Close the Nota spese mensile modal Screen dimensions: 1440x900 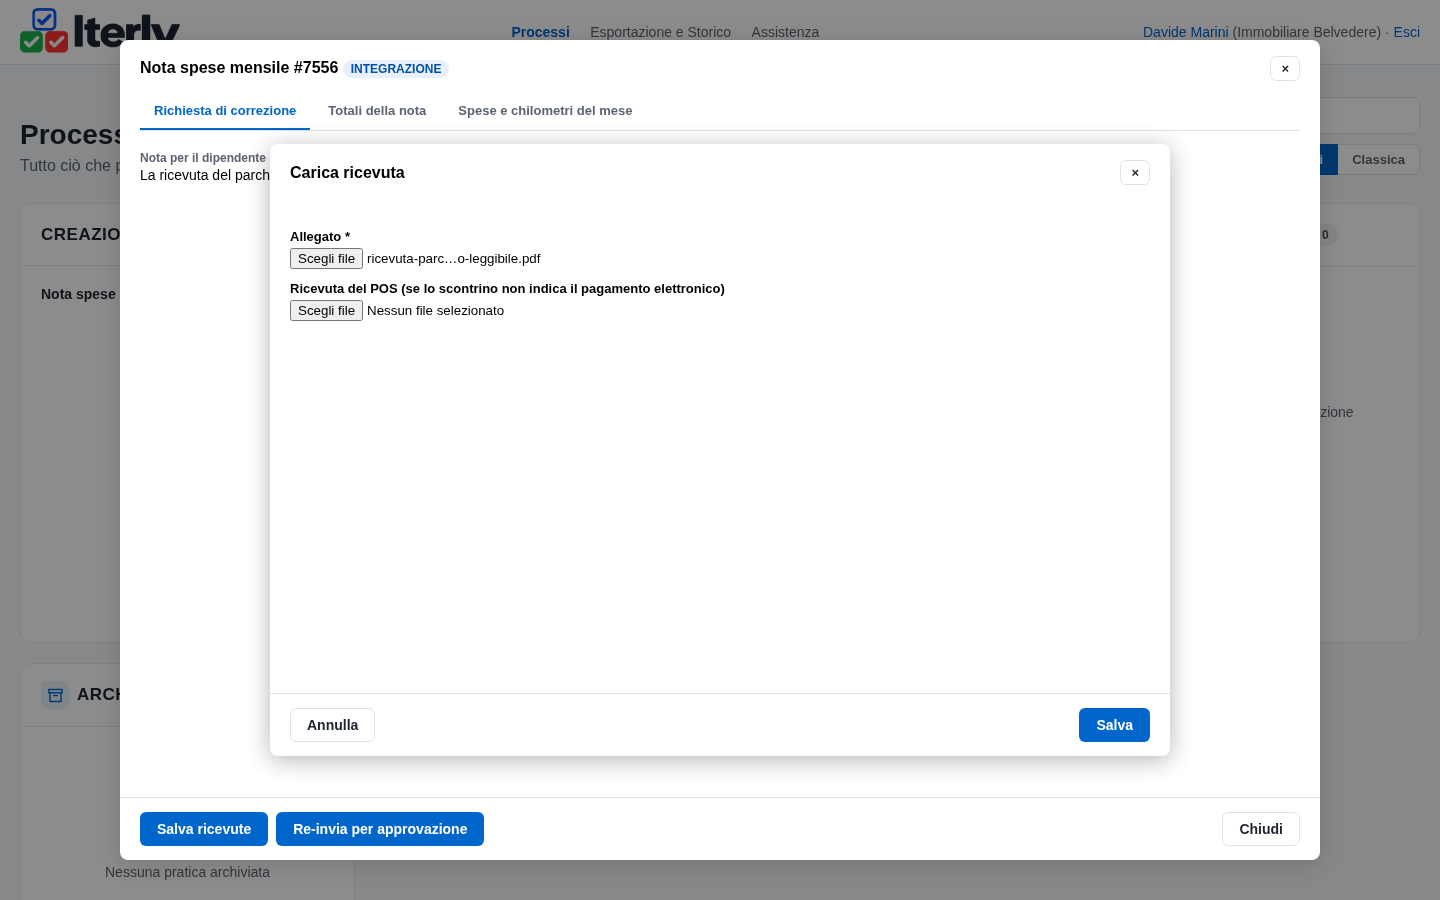tap(1285, 69)
